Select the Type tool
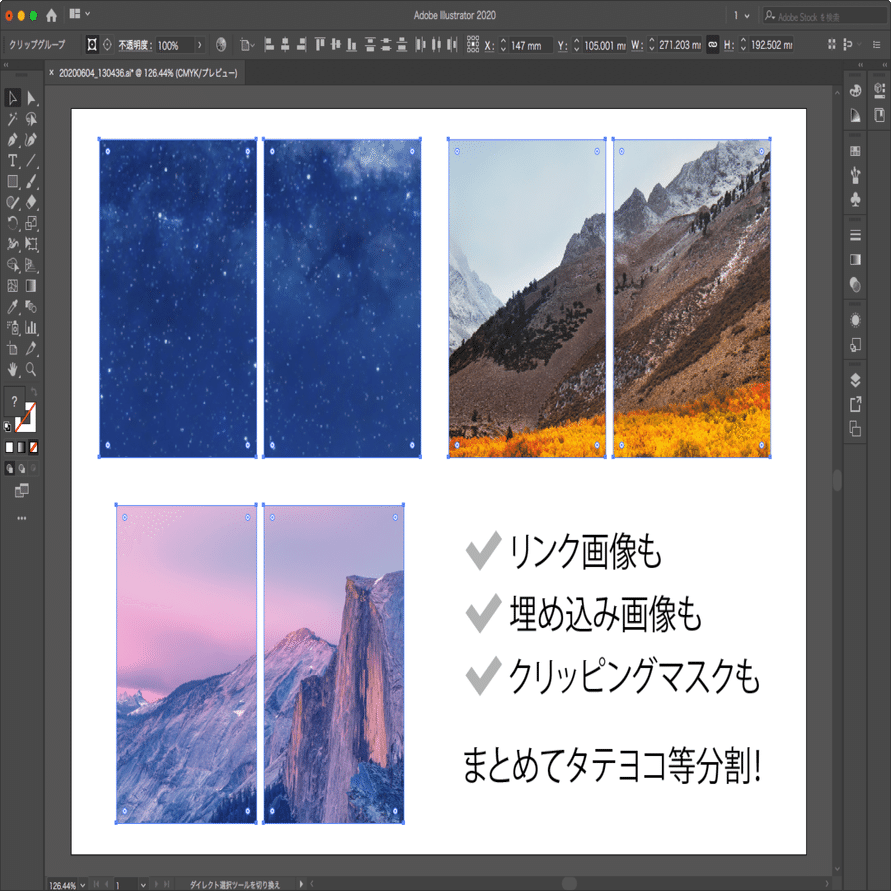 [x=12, y=159]
